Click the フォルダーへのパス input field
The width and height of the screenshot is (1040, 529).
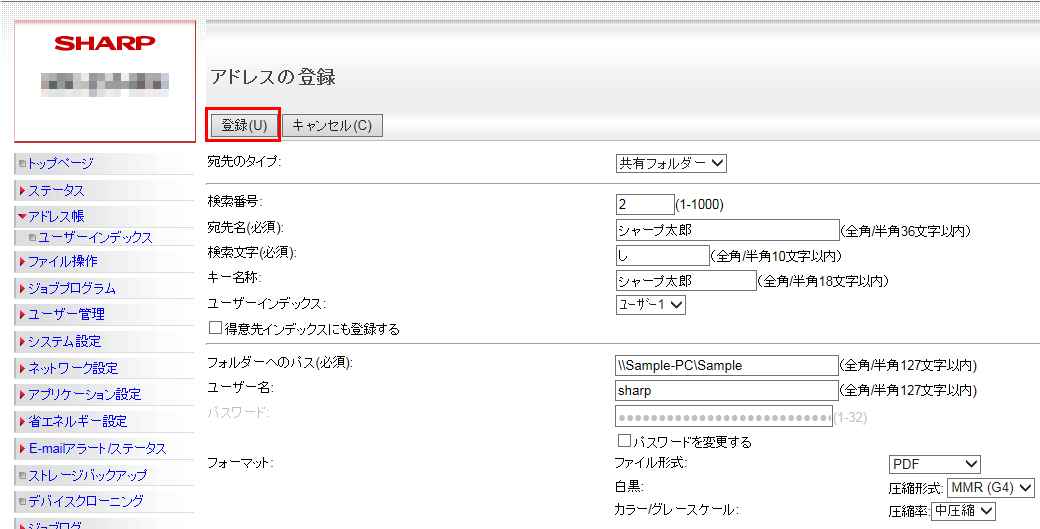click(726, 365)
